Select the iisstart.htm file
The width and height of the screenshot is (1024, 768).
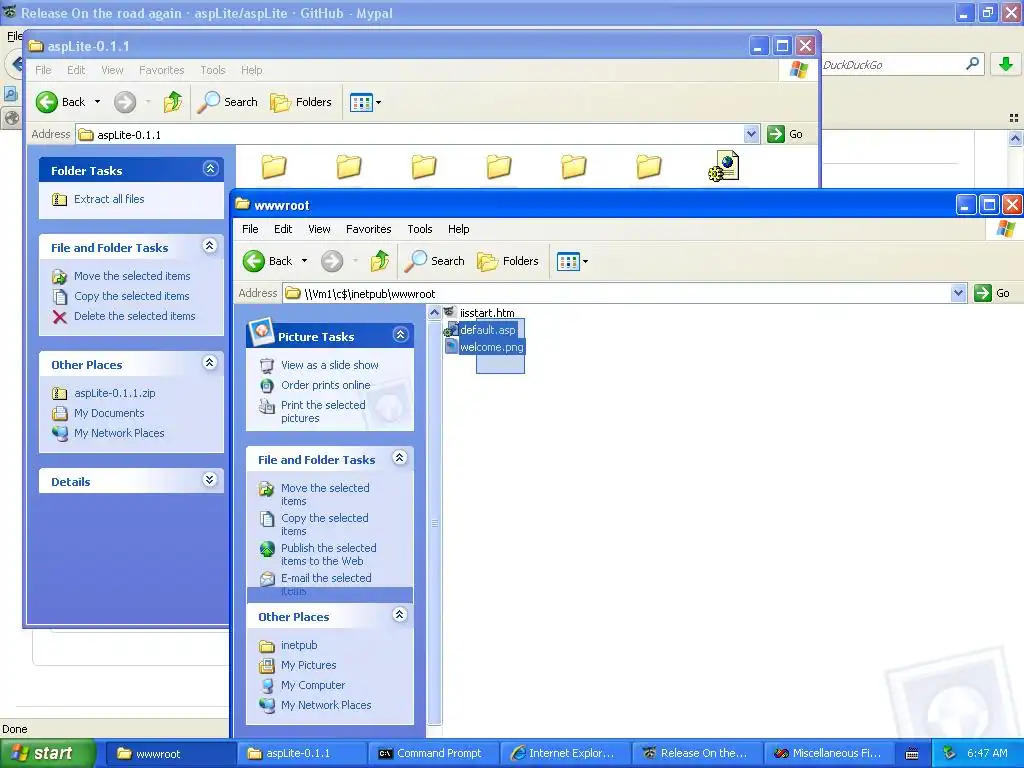tap(487, 313)
